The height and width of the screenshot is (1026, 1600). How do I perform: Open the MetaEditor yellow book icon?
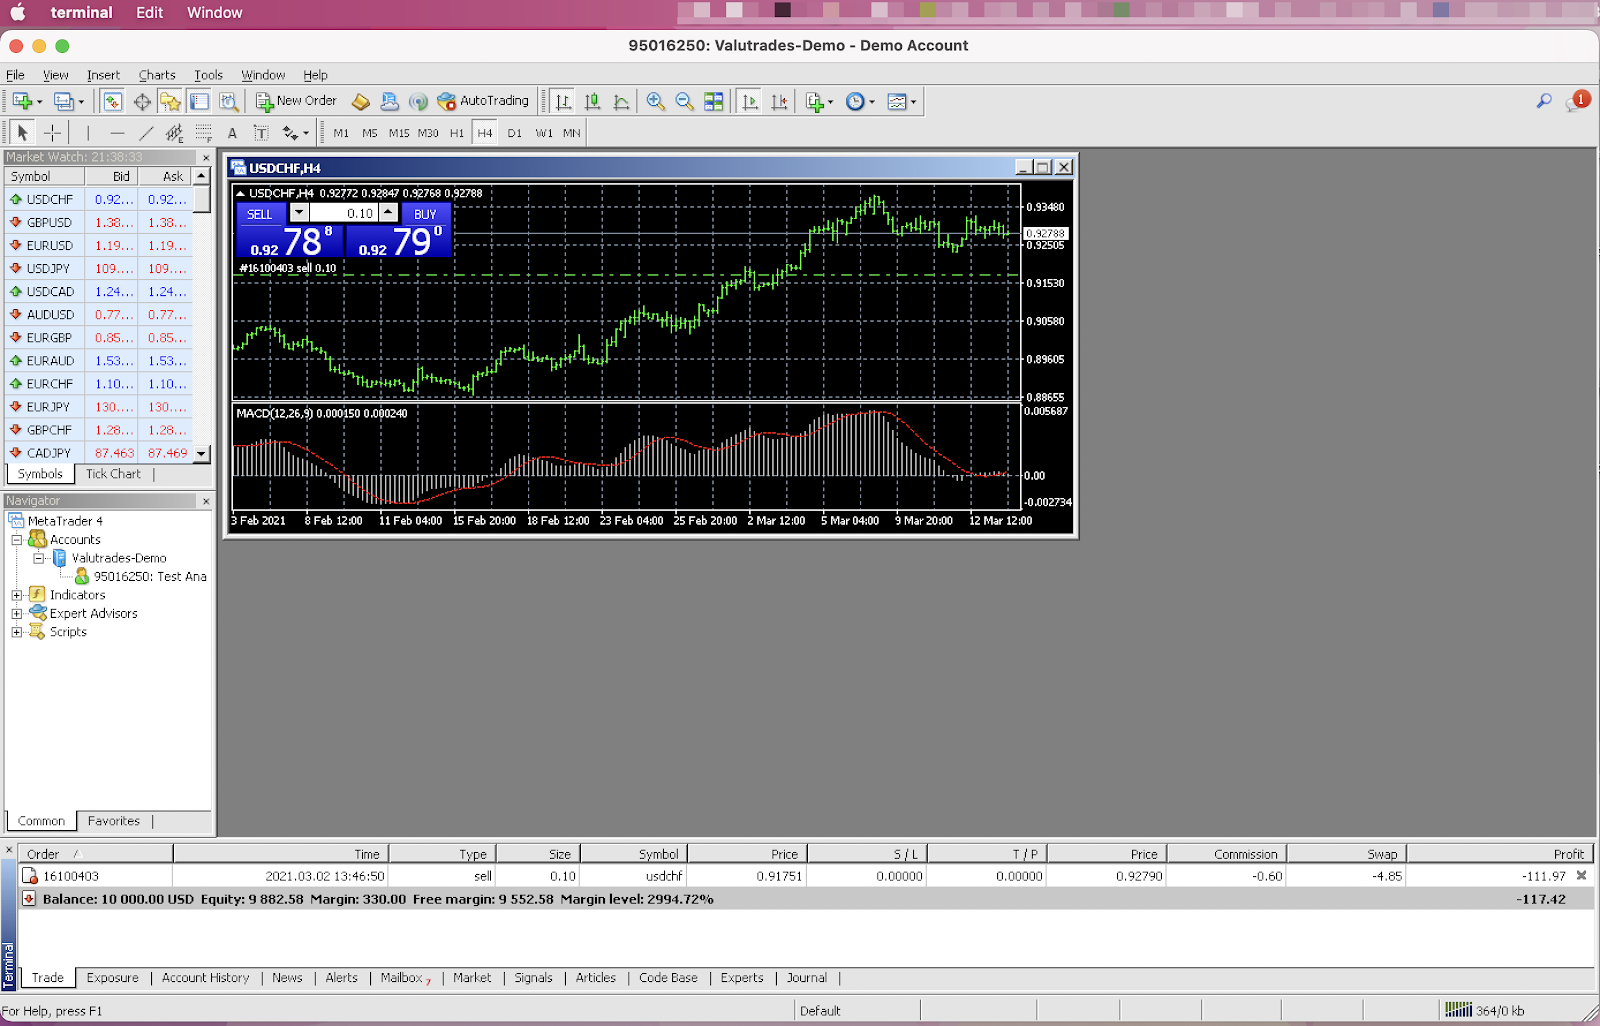click(x=361, y=101)
